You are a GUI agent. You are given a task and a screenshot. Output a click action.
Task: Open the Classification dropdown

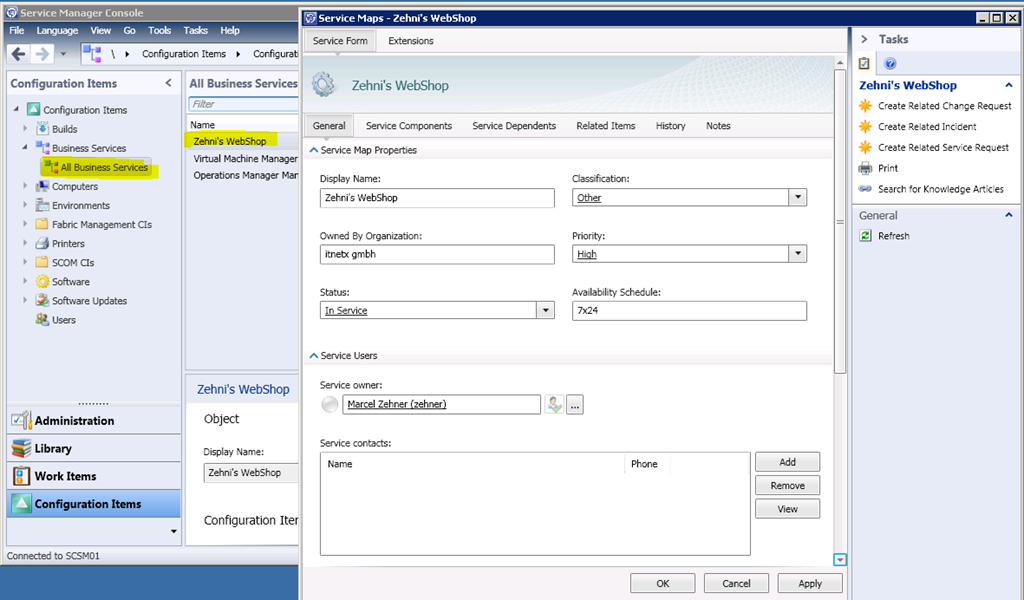[797, 198]
